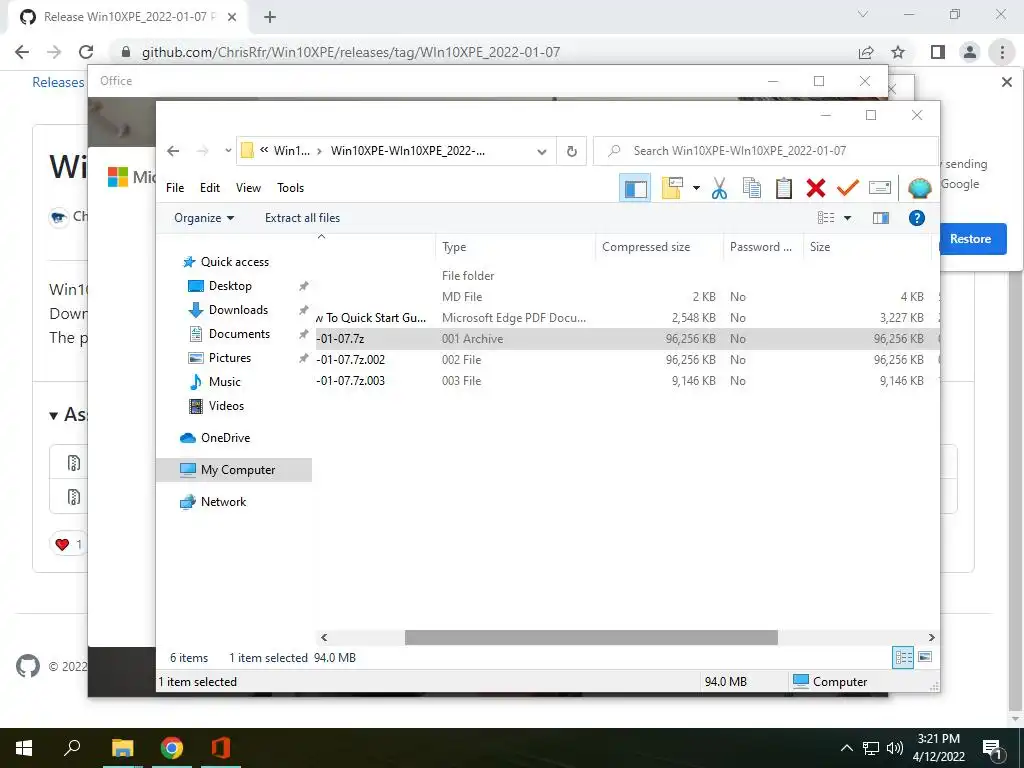Sort by the Type column header
The image size is (1024, 768).
pyautogui.click(x=515, y=247)
